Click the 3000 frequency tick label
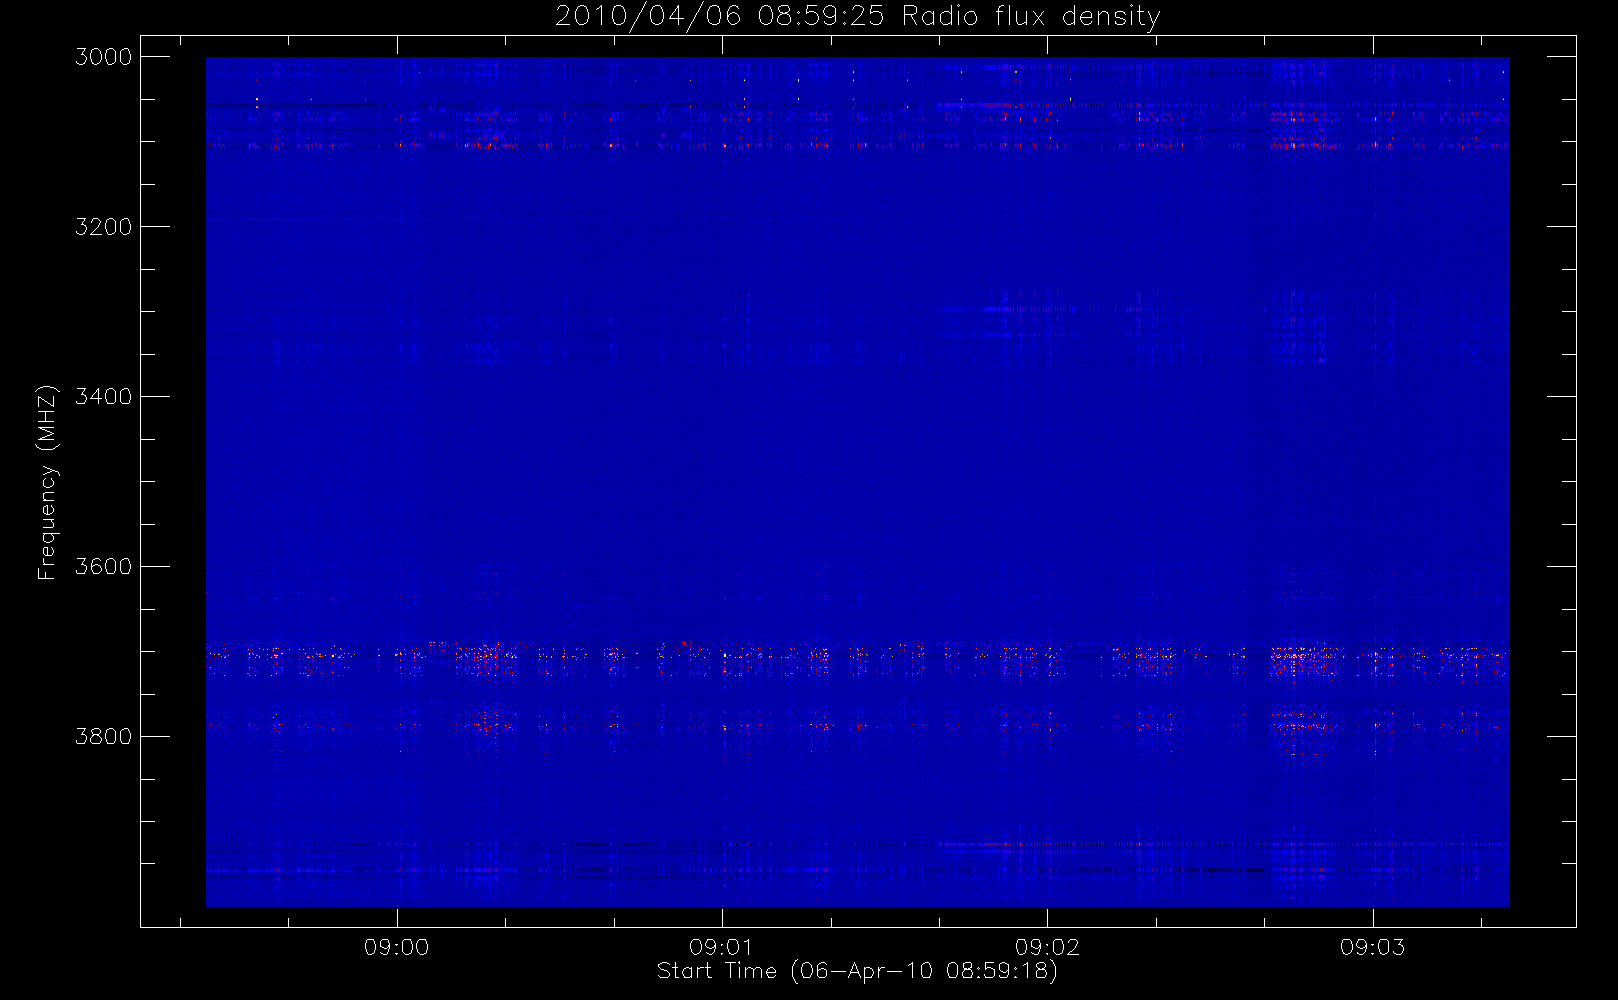The image size is (1618, 1000). click(104, 57)
